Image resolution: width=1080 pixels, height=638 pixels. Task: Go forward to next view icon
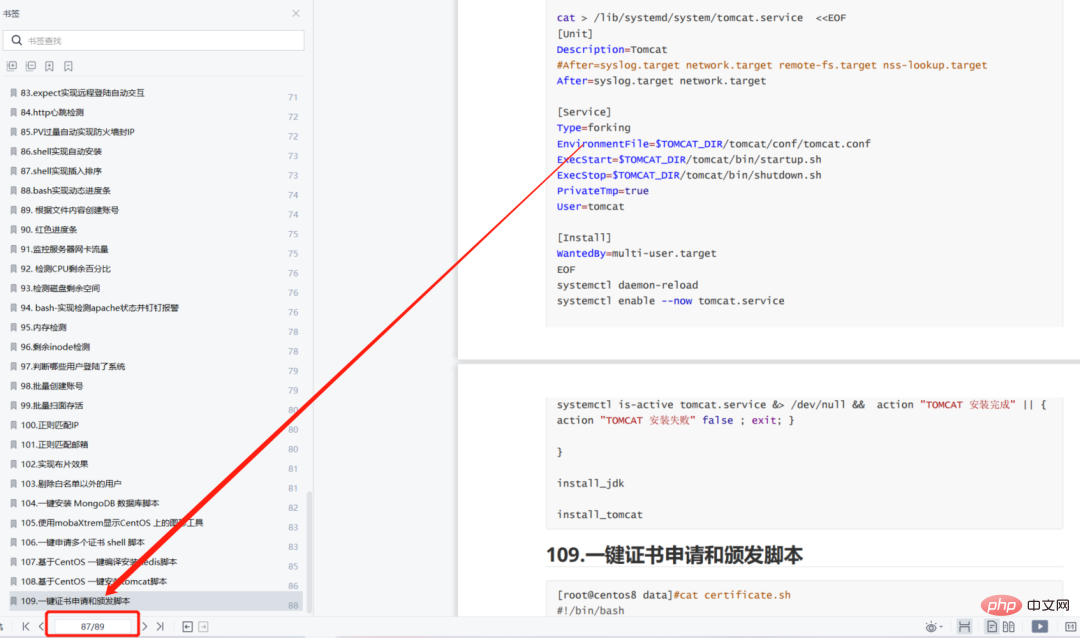tap(203, 626)
